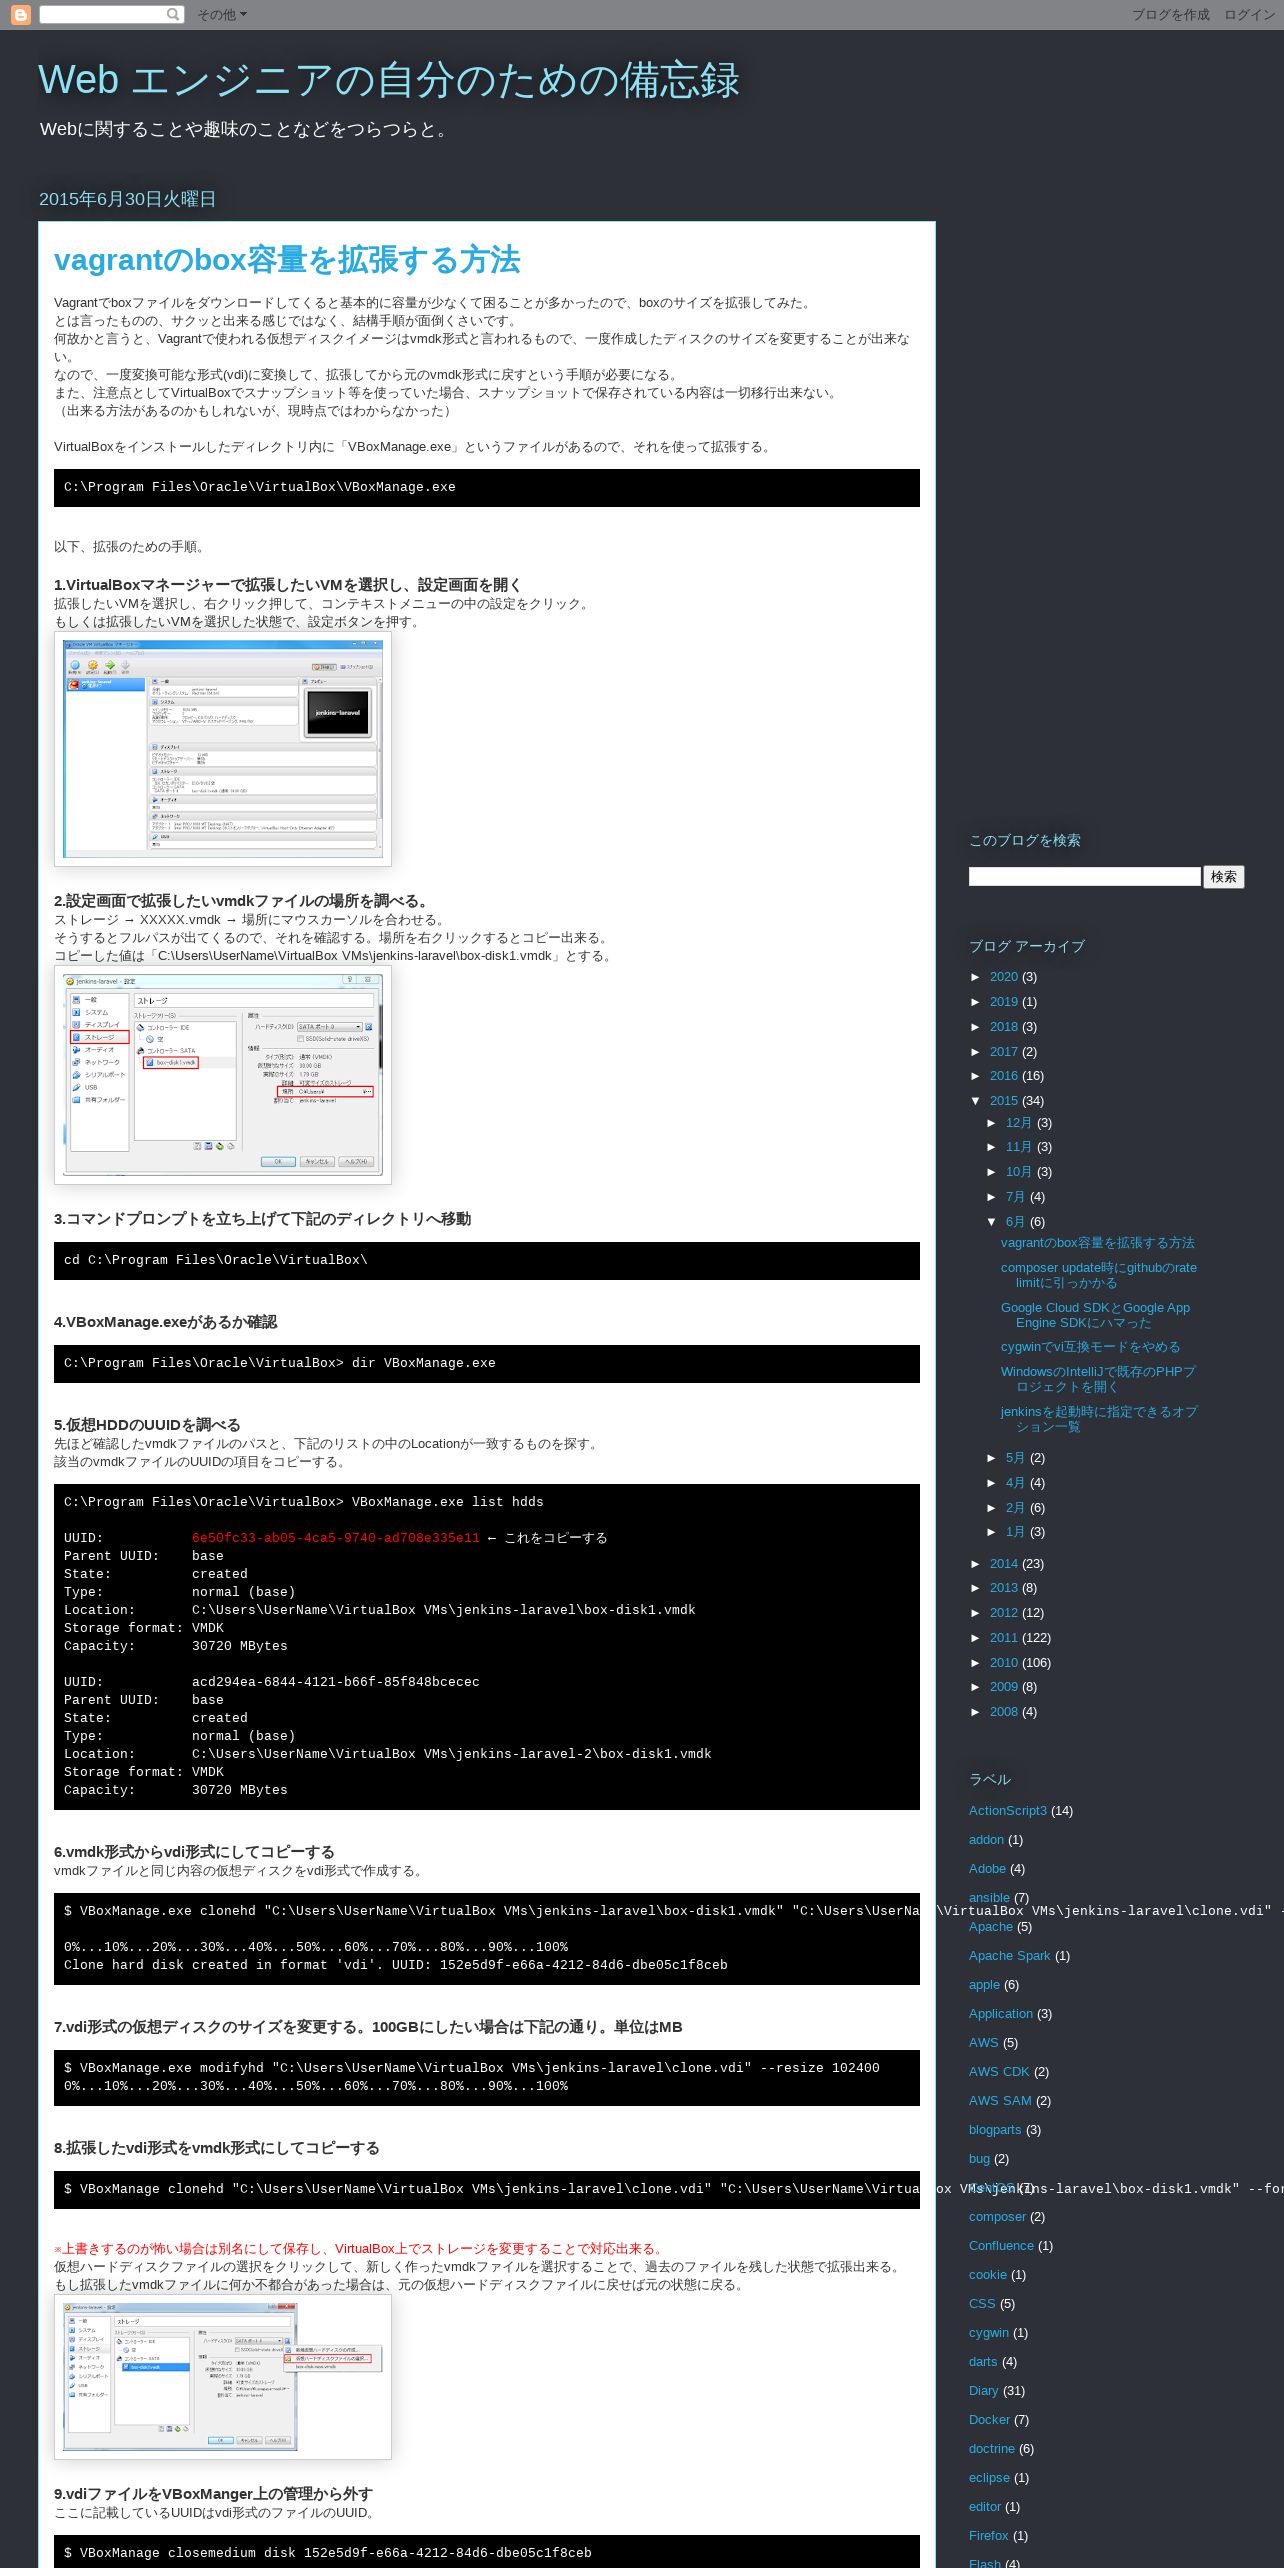This screenshot has width=1284, height=2568.
Task: Click the ブログを作成 link
Action: tap(1170, 15)
